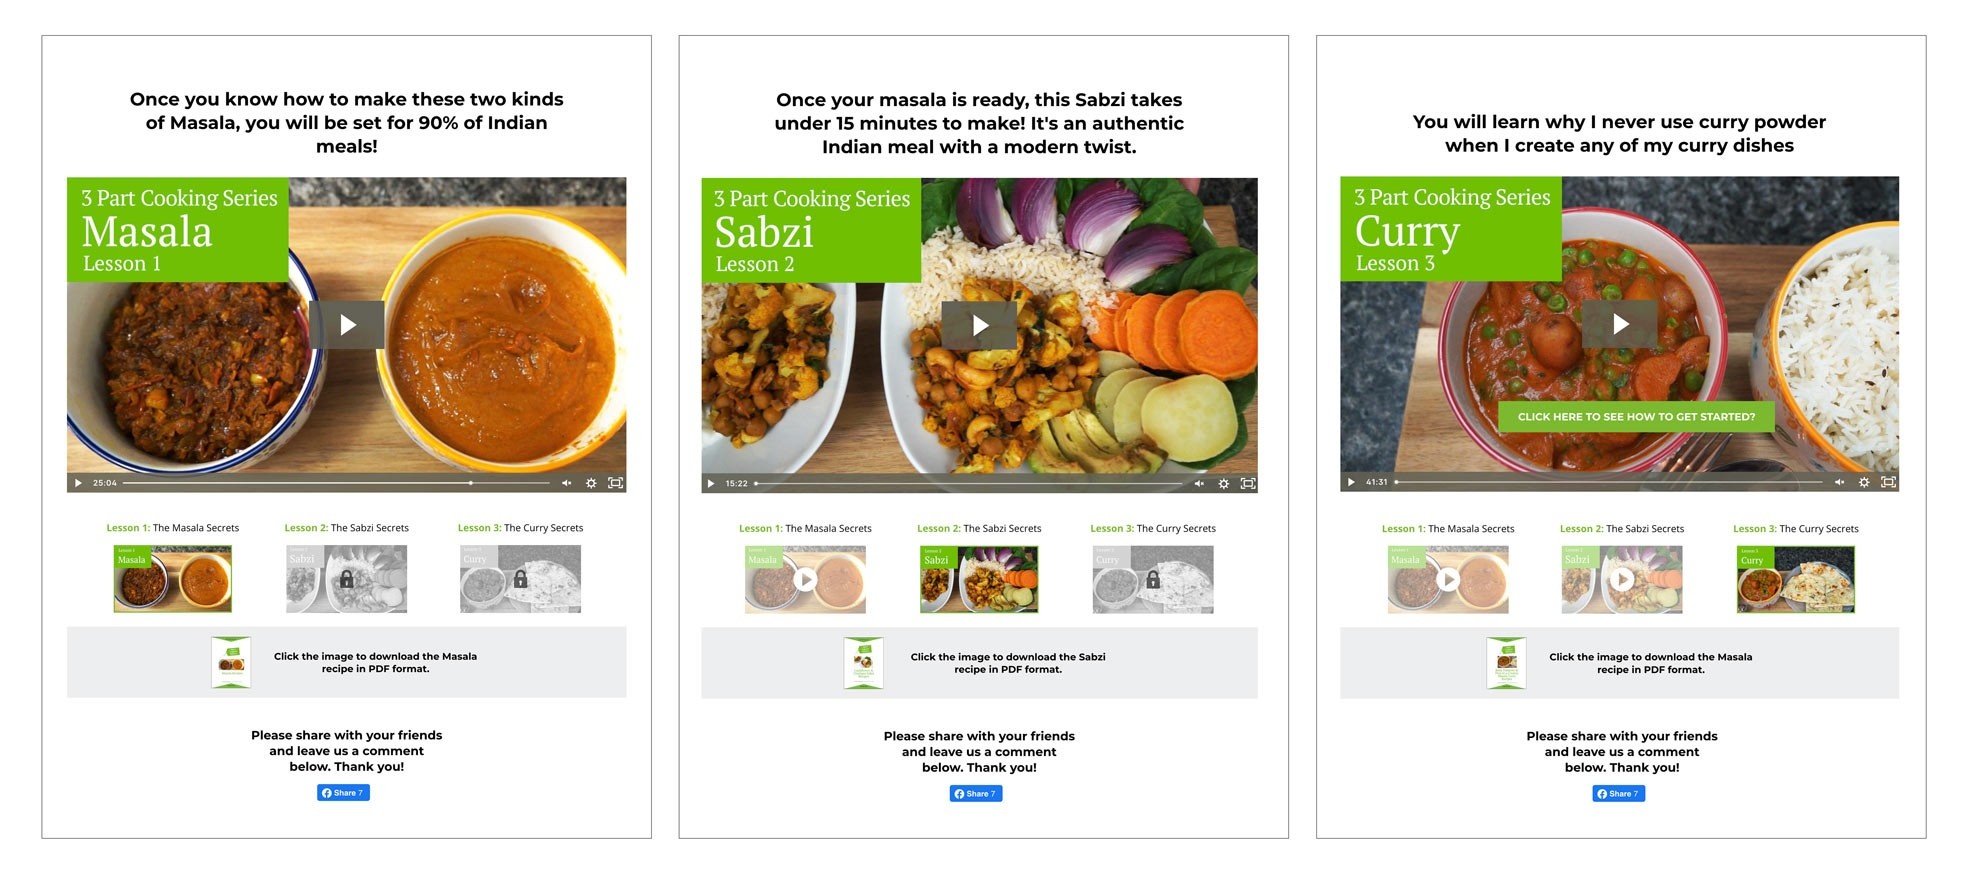Image resolution: width=1980 pixels, height=878 pixels.
Task: Open settings gear on Masala video
Action: [x=591, y=483]
